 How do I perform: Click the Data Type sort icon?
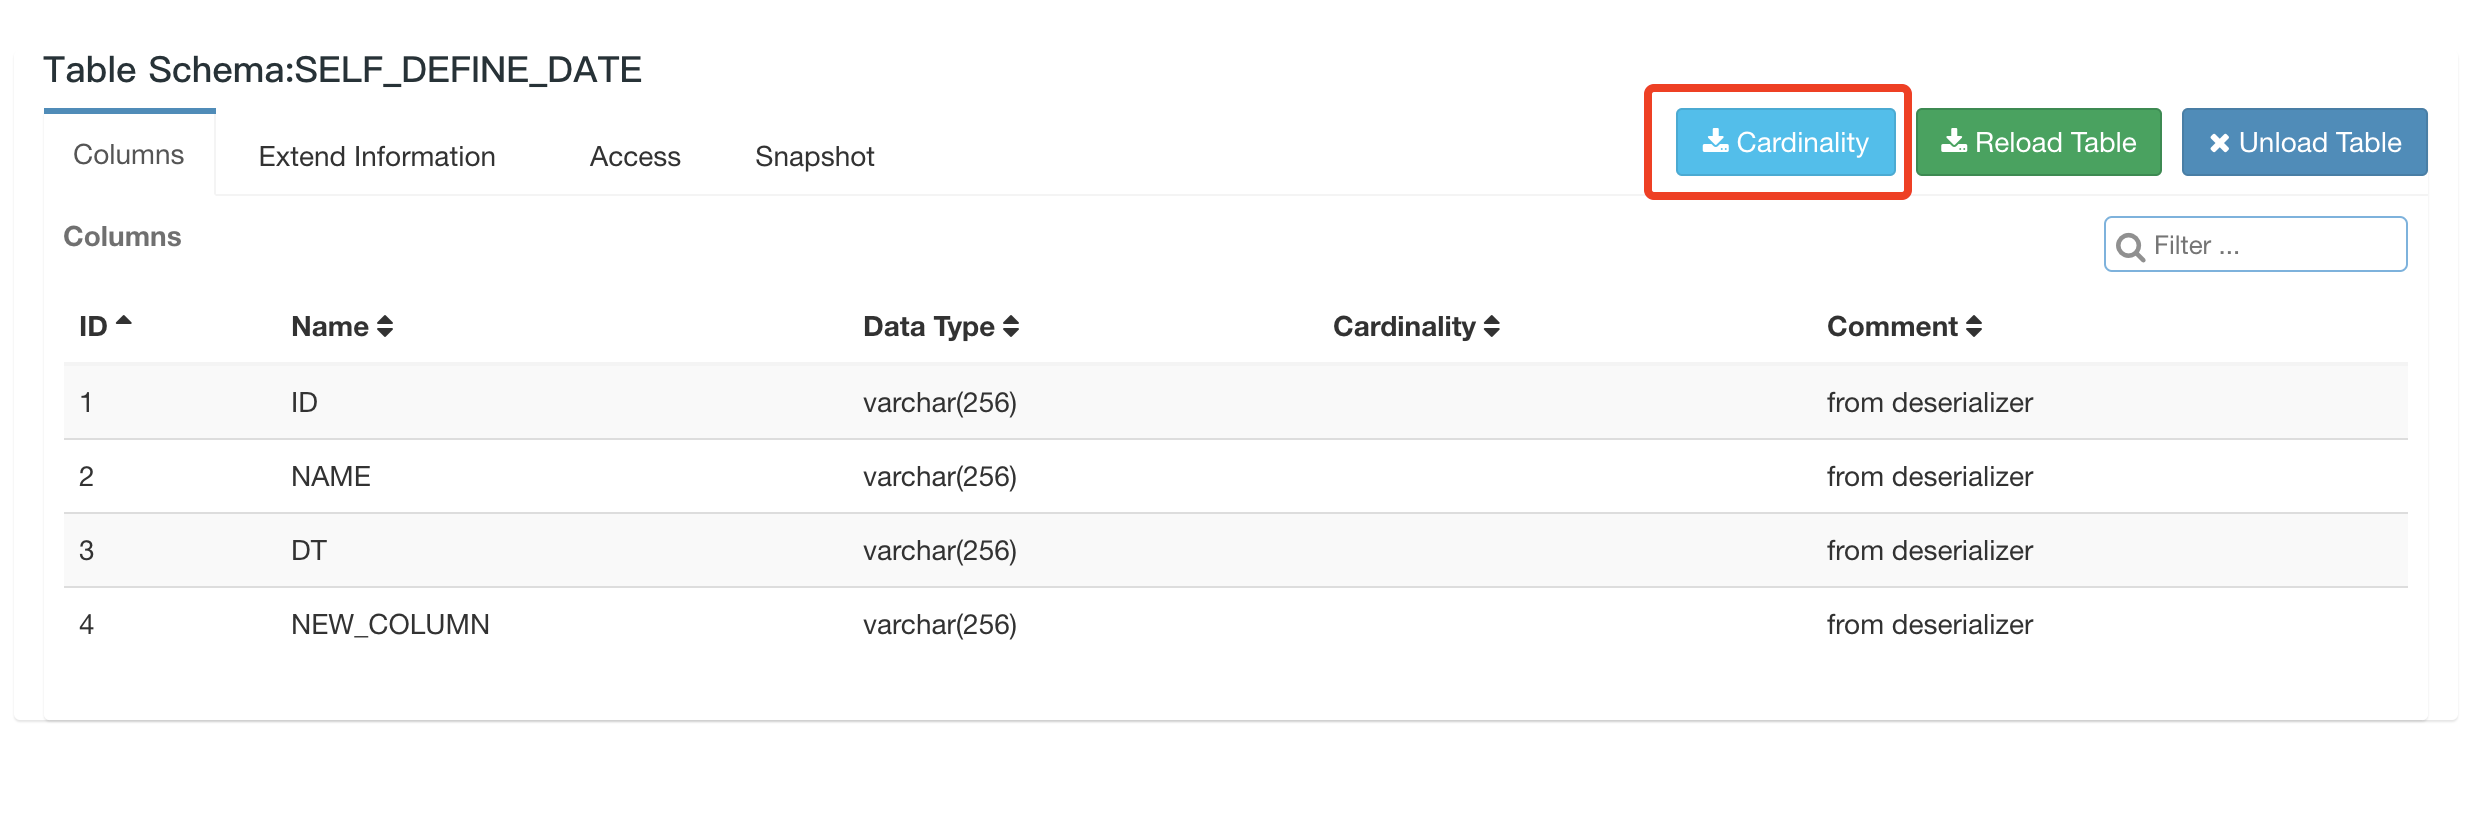coord(1011,327)
